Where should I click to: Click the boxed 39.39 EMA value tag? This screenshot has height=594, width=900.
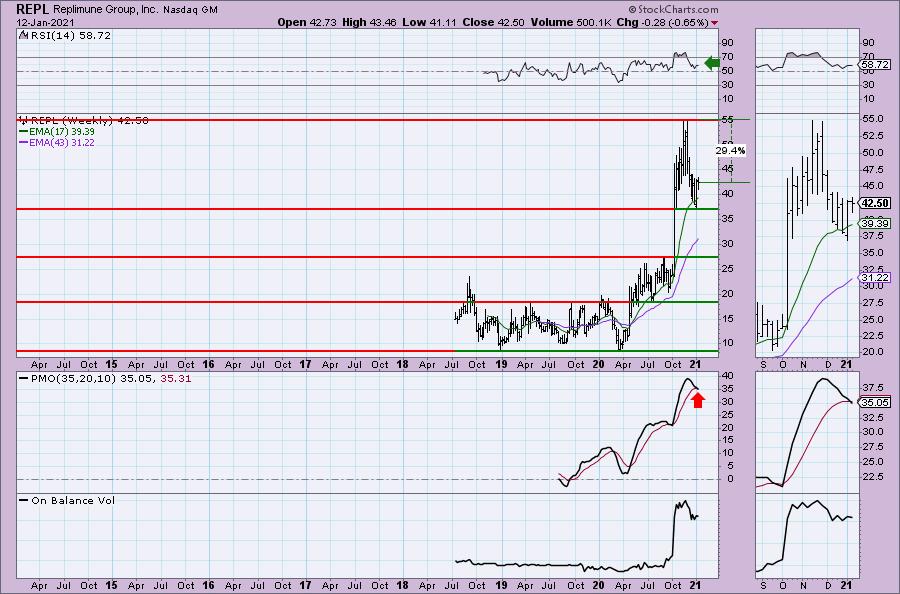[x=875, y=223]
